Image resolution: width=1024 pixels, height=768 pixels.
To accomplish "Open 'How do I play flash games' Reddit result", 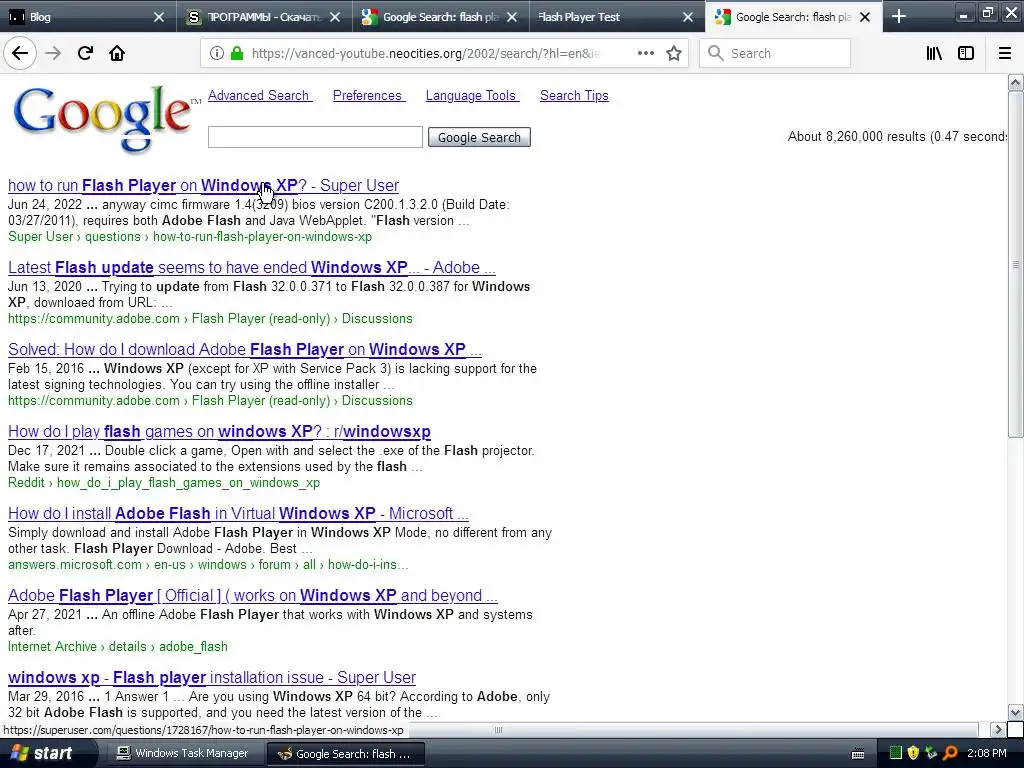I will click(219, 432).
